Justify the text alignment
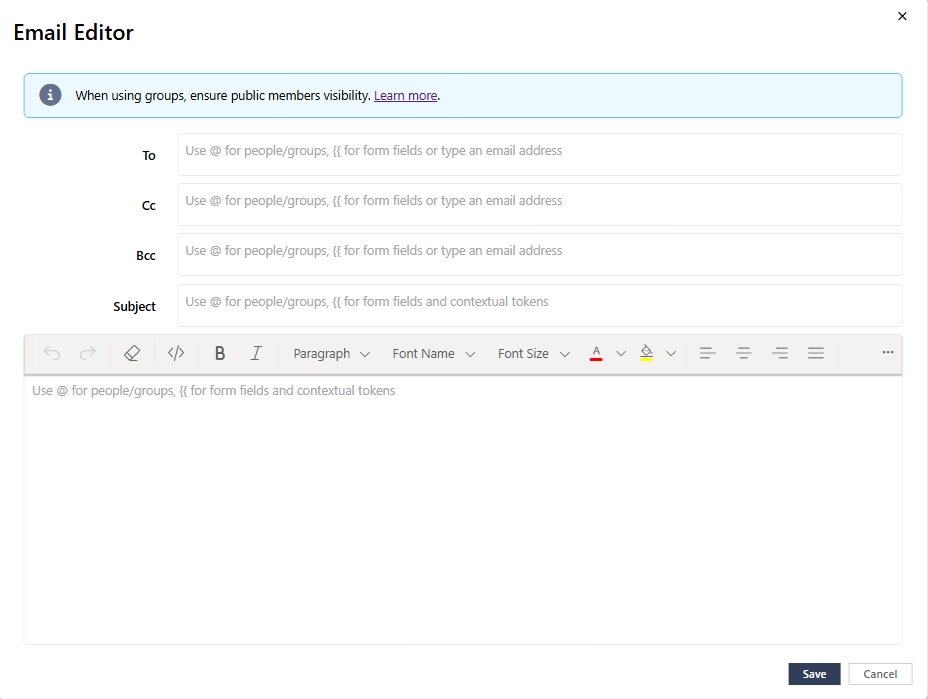The image size is (928, 699). pos(816,353)
